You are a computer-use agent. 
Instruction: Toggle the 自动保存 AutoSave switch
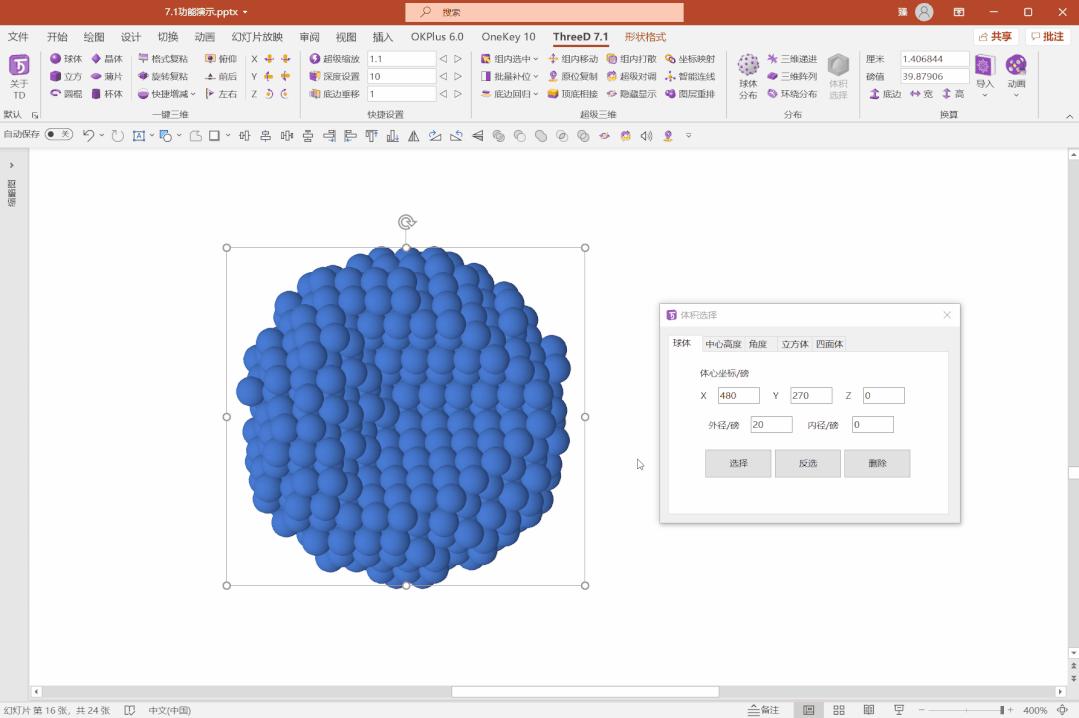(x=58, y=133)
